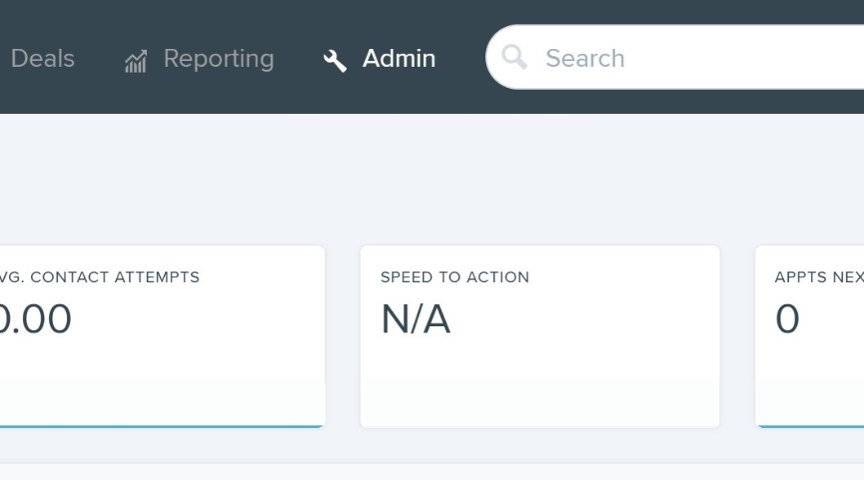Select the Avg. Contact Attempts card

162,336
